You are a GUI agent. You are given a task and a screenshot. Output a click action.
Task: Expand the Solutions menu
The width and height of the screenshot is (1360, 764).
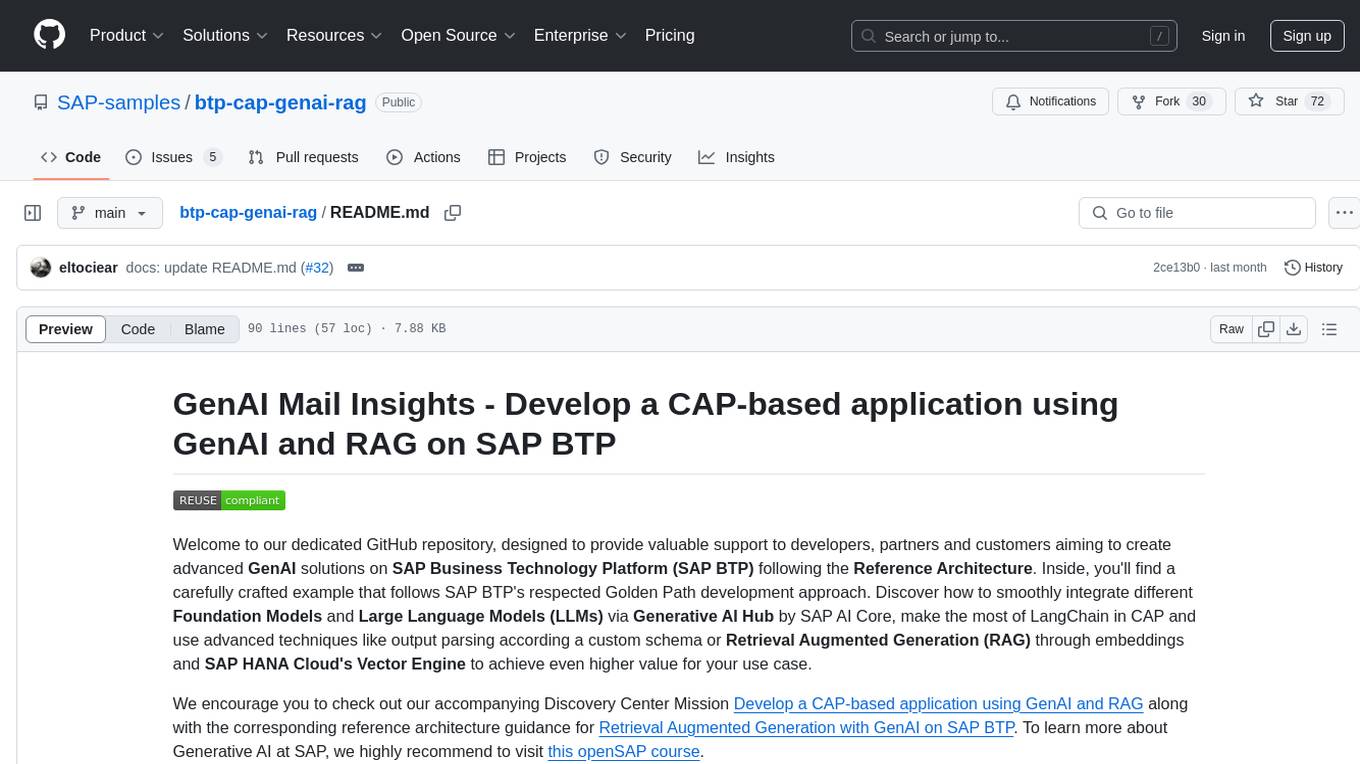[x=225, y=35]
